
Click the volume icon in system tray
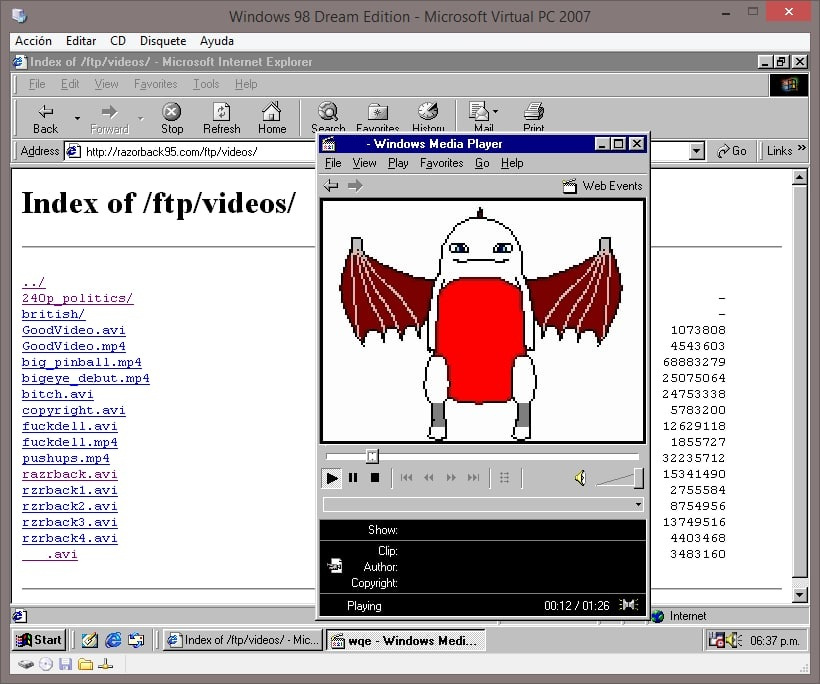tap(734, 640)
